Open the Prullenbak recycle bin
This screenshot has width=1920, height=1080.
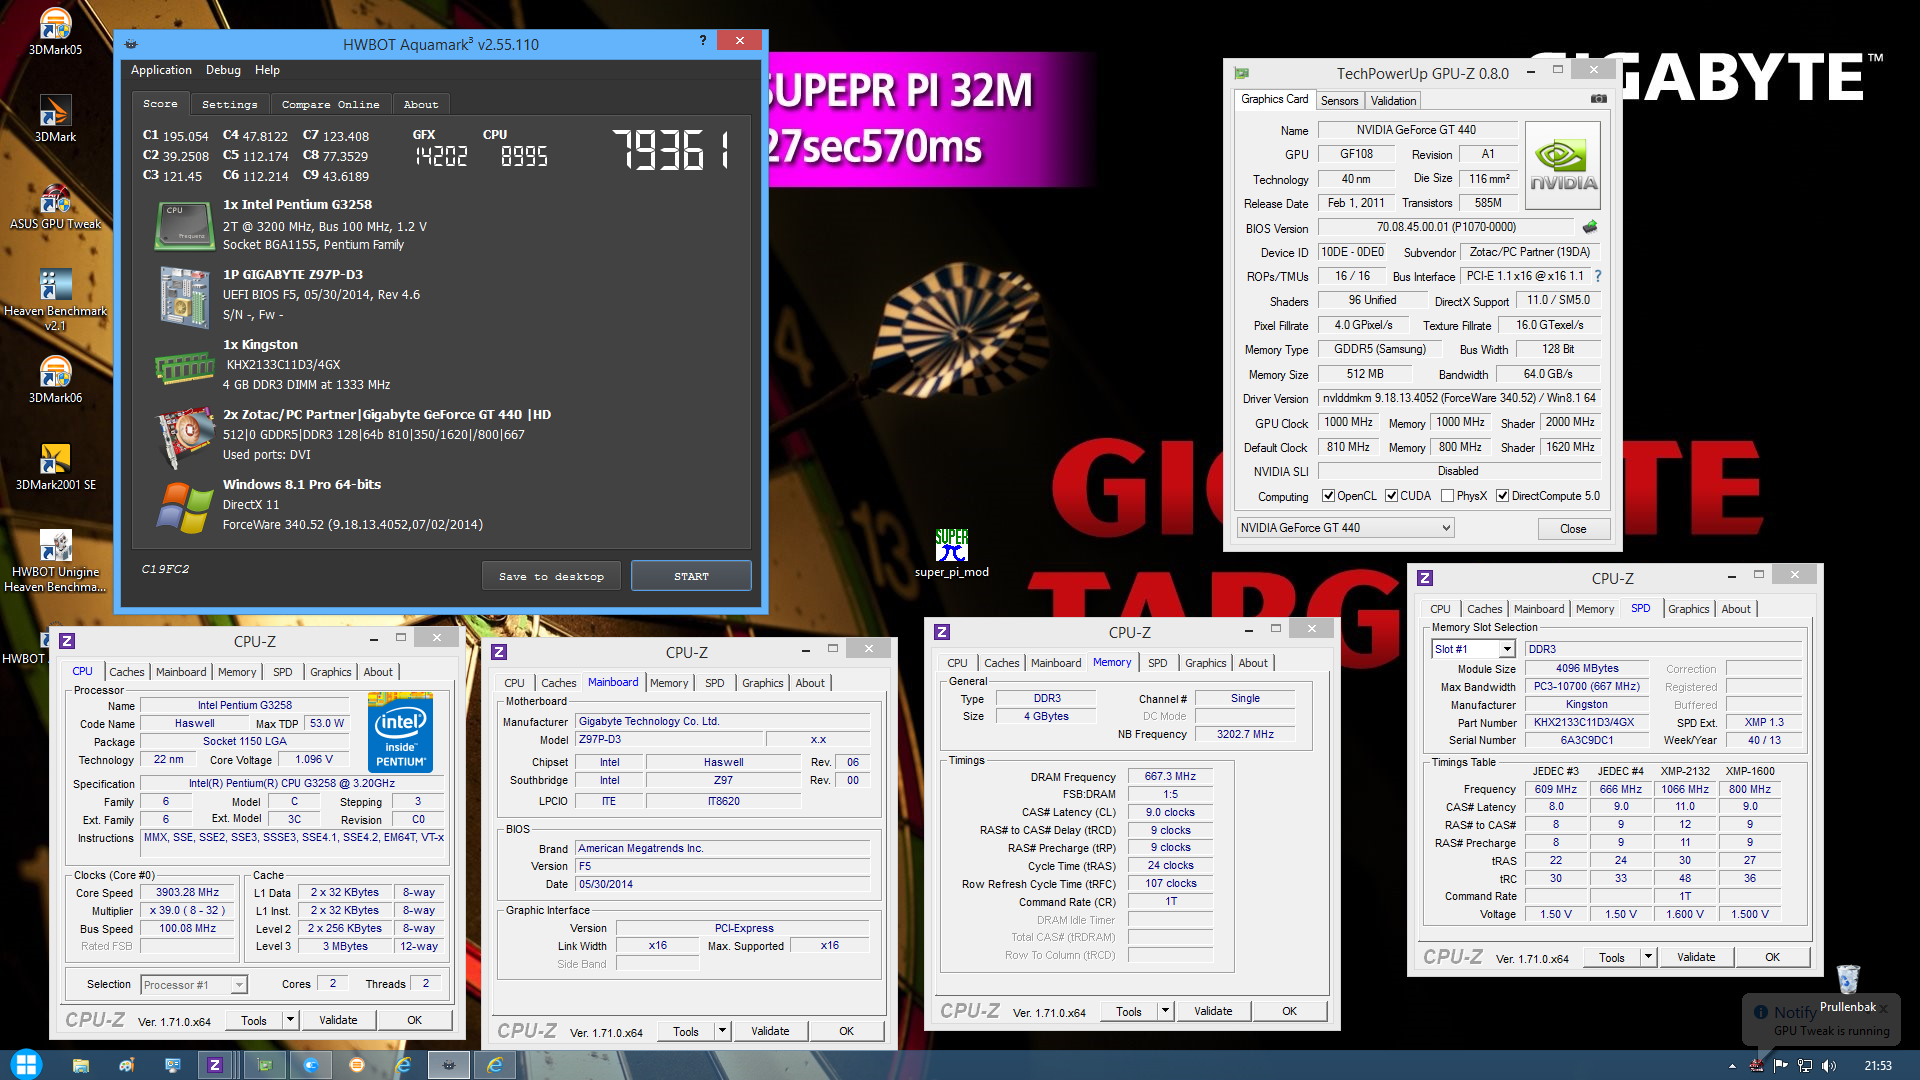[1847, 989]
